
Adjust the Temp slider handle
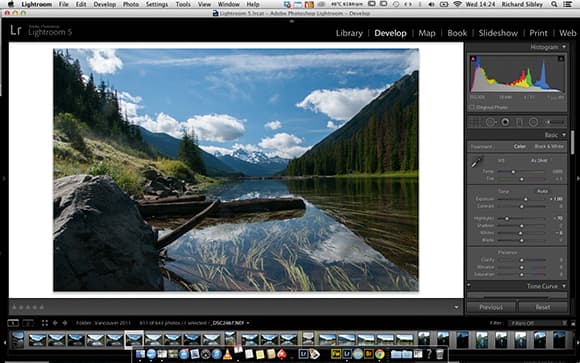(x=513, y=172)
